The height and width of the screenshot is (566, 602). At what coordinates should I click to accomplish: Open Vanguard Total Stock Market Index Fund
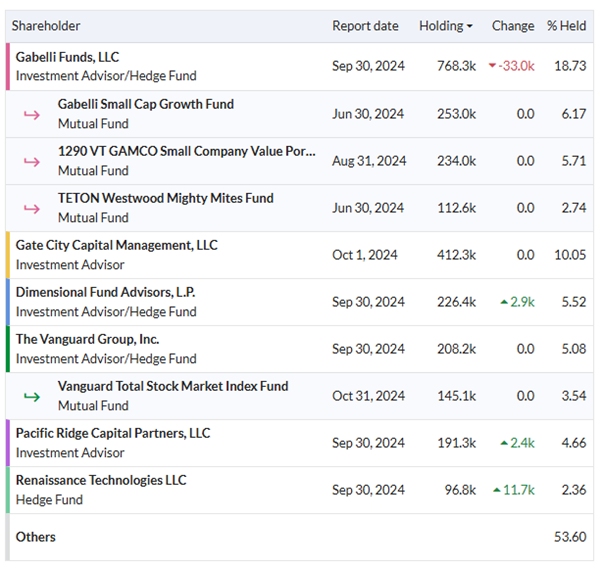[173, 386]
